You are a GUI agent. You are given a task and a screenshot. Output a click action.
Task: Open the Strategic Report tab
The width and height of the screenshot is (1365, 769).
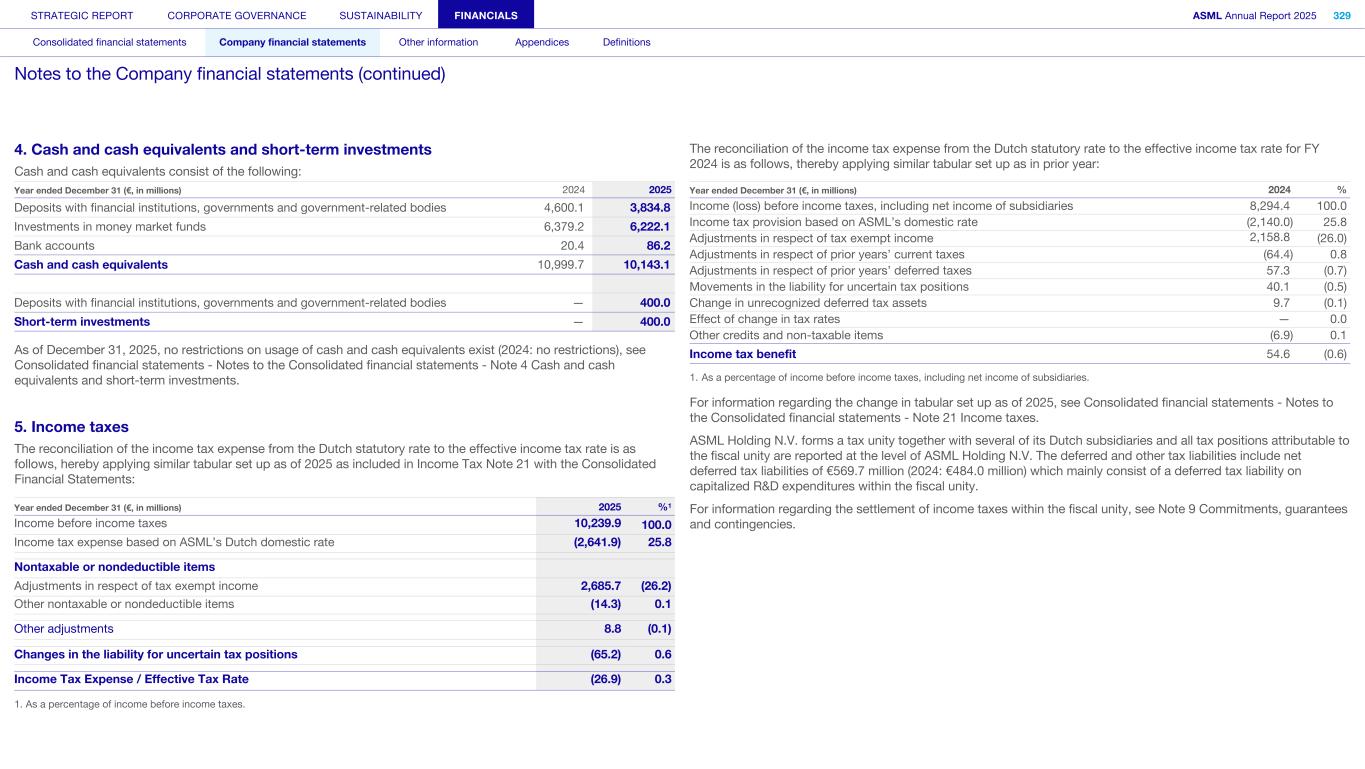[x=82, y=15]
